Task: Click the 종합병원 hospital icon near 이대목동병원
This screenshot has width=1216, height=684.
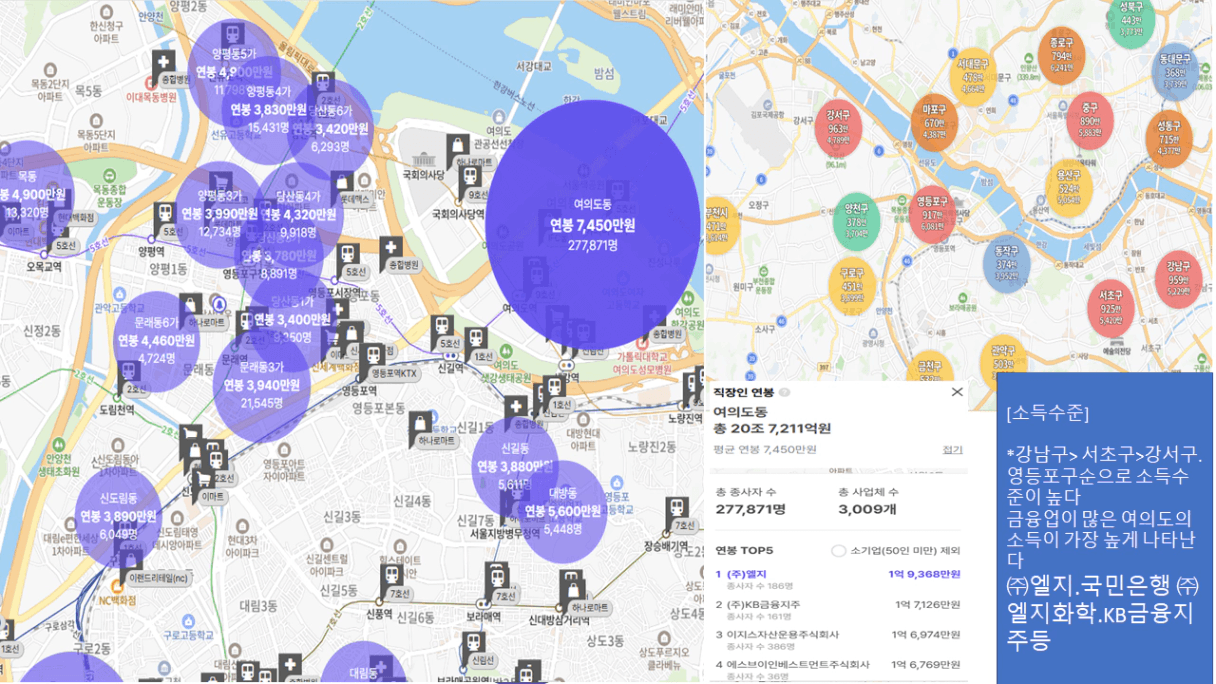Action: 165,62
